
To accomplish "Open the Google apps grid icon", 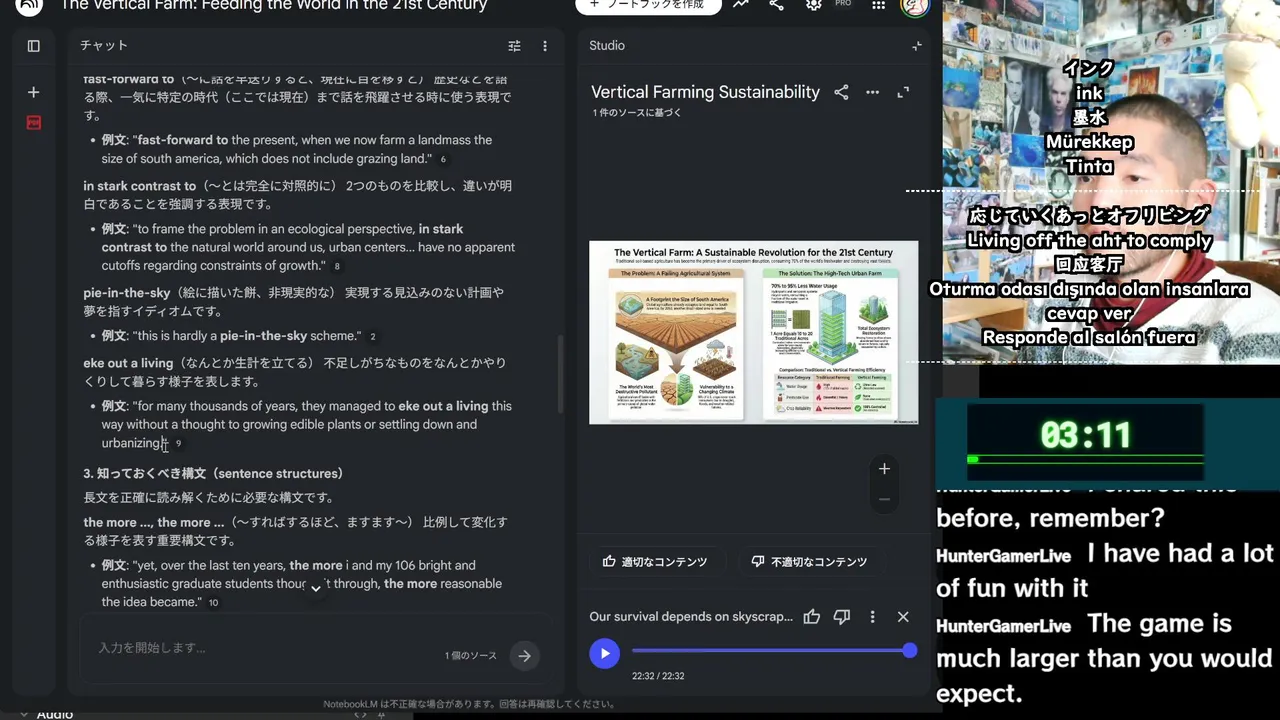I will pyautogui.click(x=878, y=5).
